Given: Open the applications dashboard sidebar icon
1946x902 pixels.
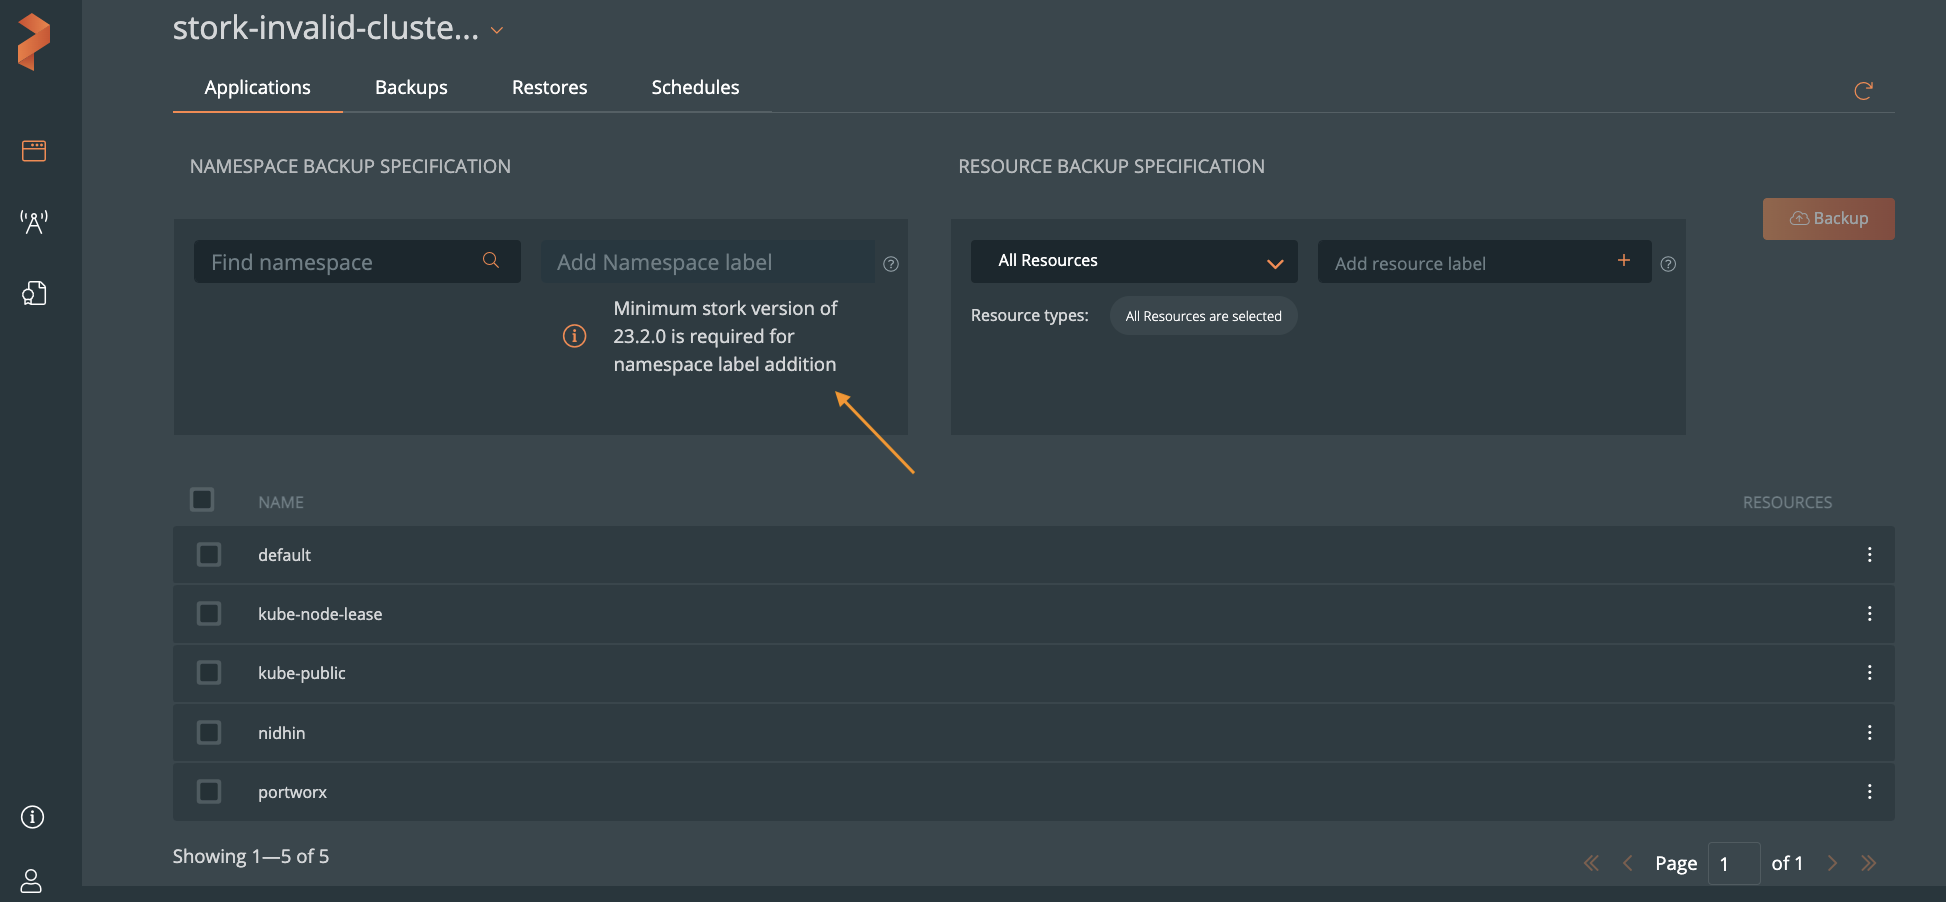Looking at the screenshot, I should [x=34, y=151].
